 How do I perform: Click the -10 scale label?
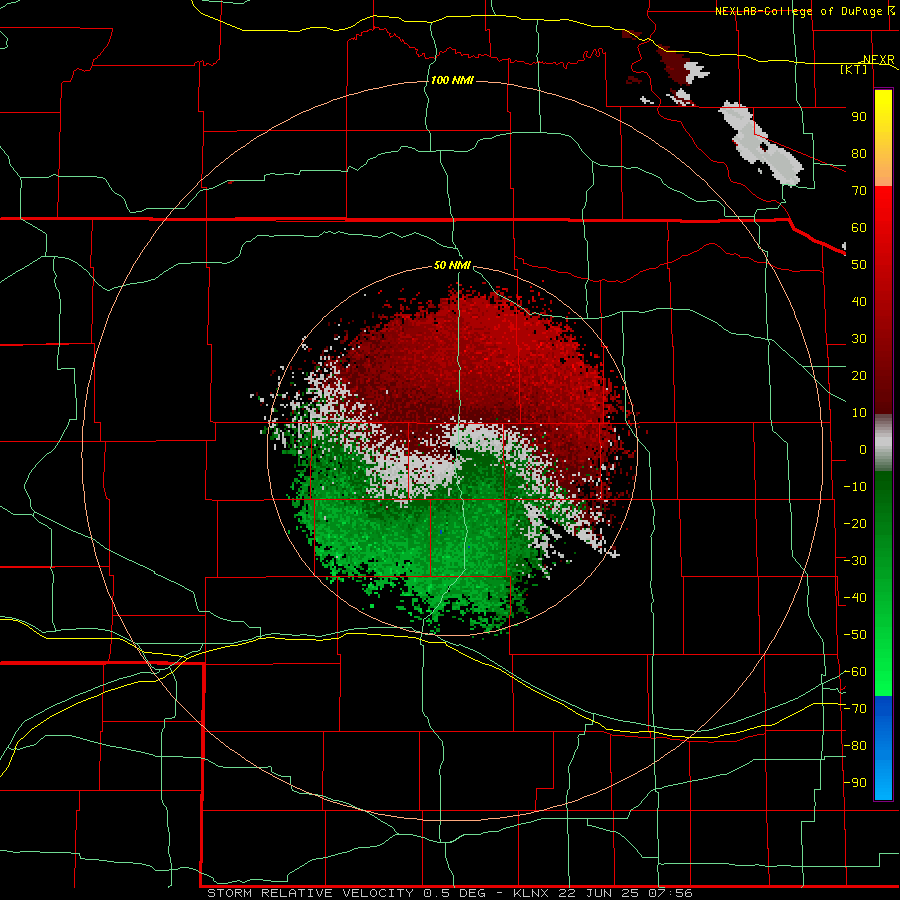click(x=855, y=487)
